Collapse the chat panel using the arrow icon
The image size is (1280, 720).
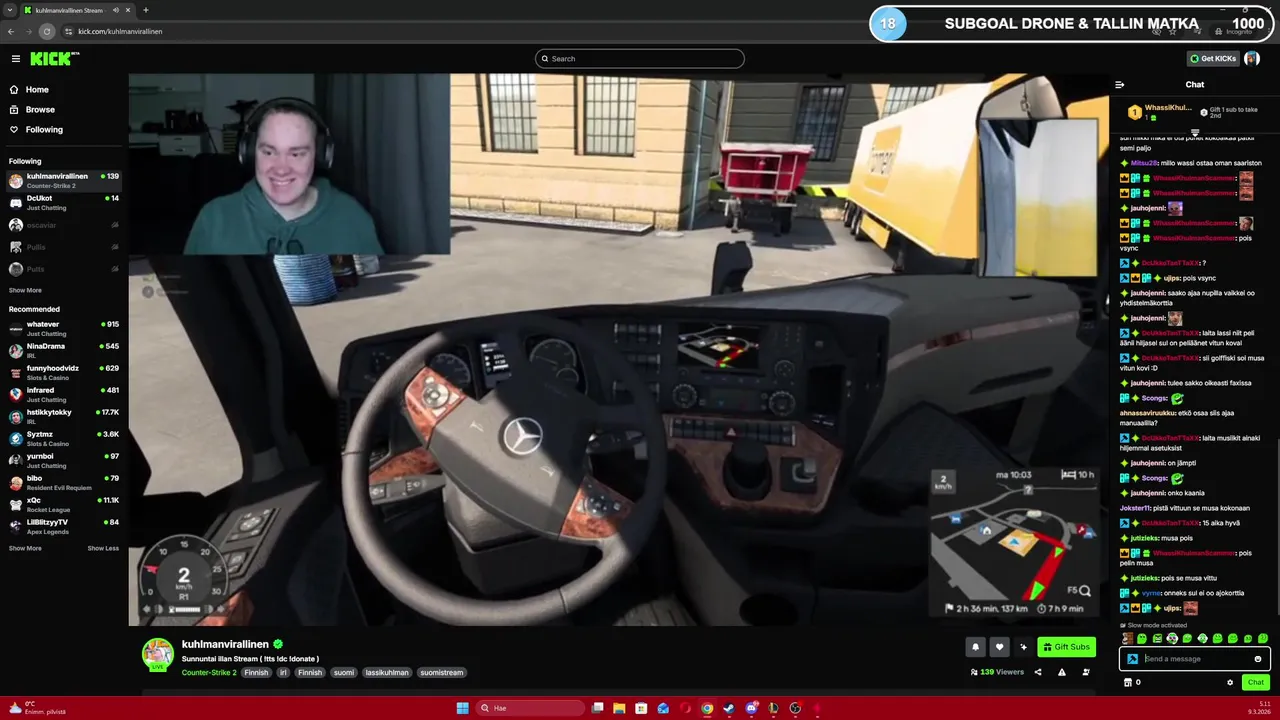pos(1120,85)
